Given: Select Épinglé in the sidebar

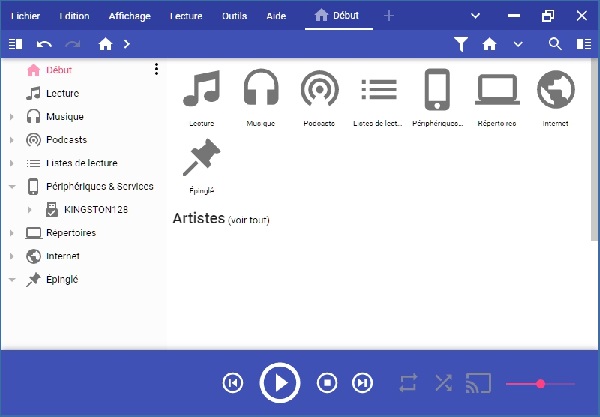Looking at the screenshot, I should (x=62, y=280).
